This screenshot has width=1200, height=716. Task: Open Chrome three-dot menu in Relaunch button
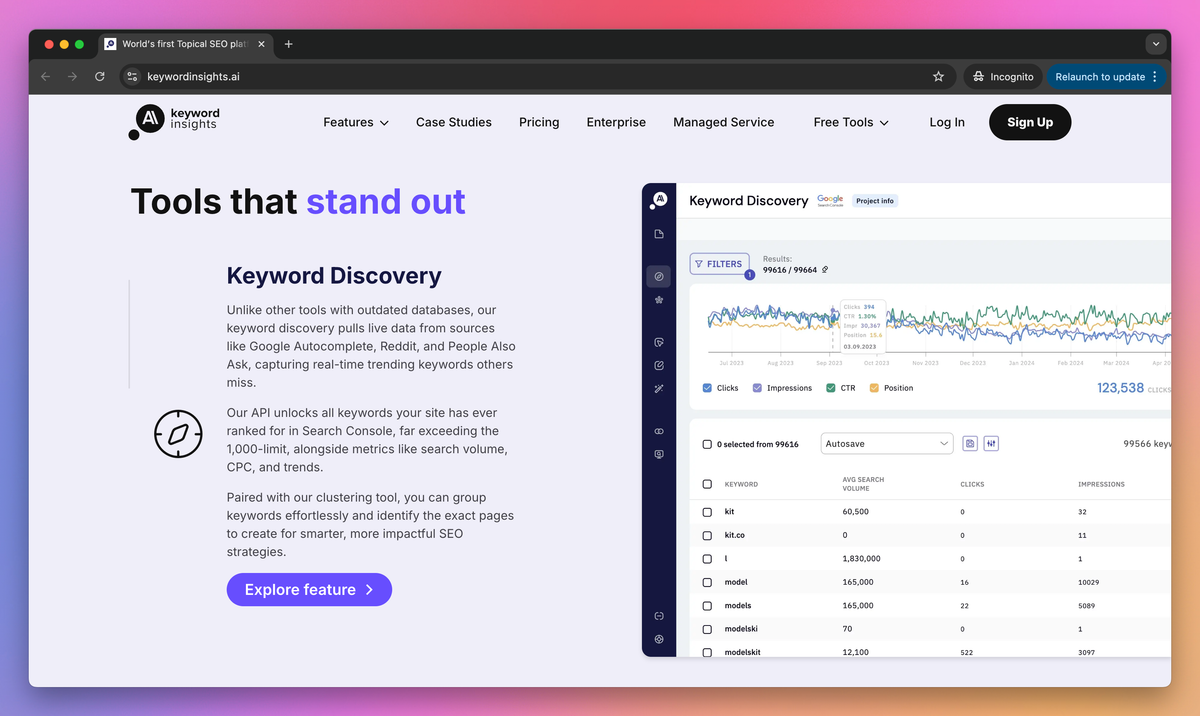[x=1155, y=76]
